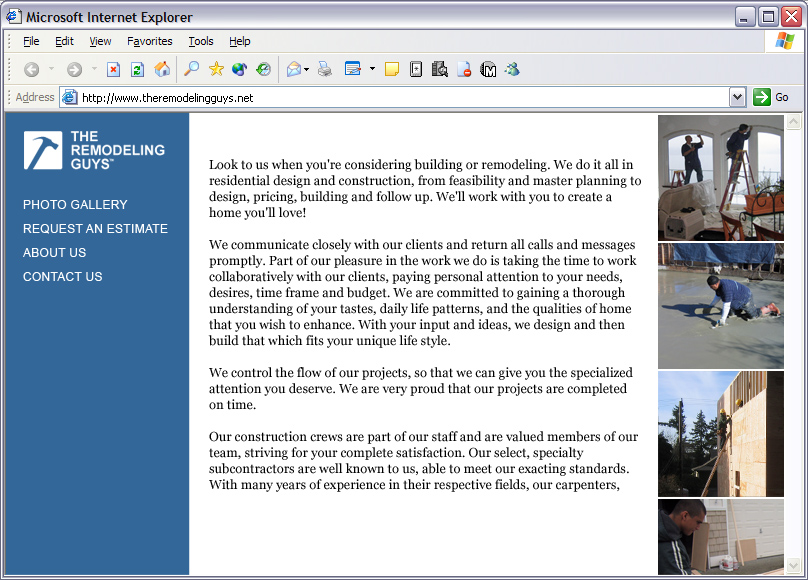Go to the Home page icon
The image size is (808, 580).
click(x=162, y=70)
